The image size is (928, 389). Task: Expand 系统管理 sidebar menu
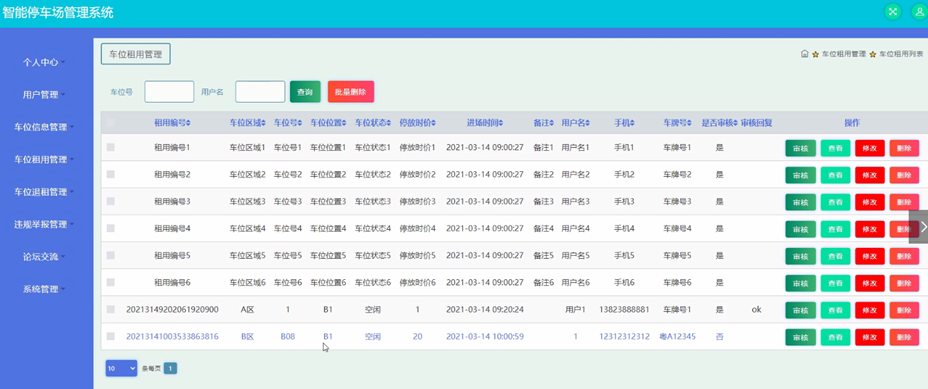[x=44, y=290]
